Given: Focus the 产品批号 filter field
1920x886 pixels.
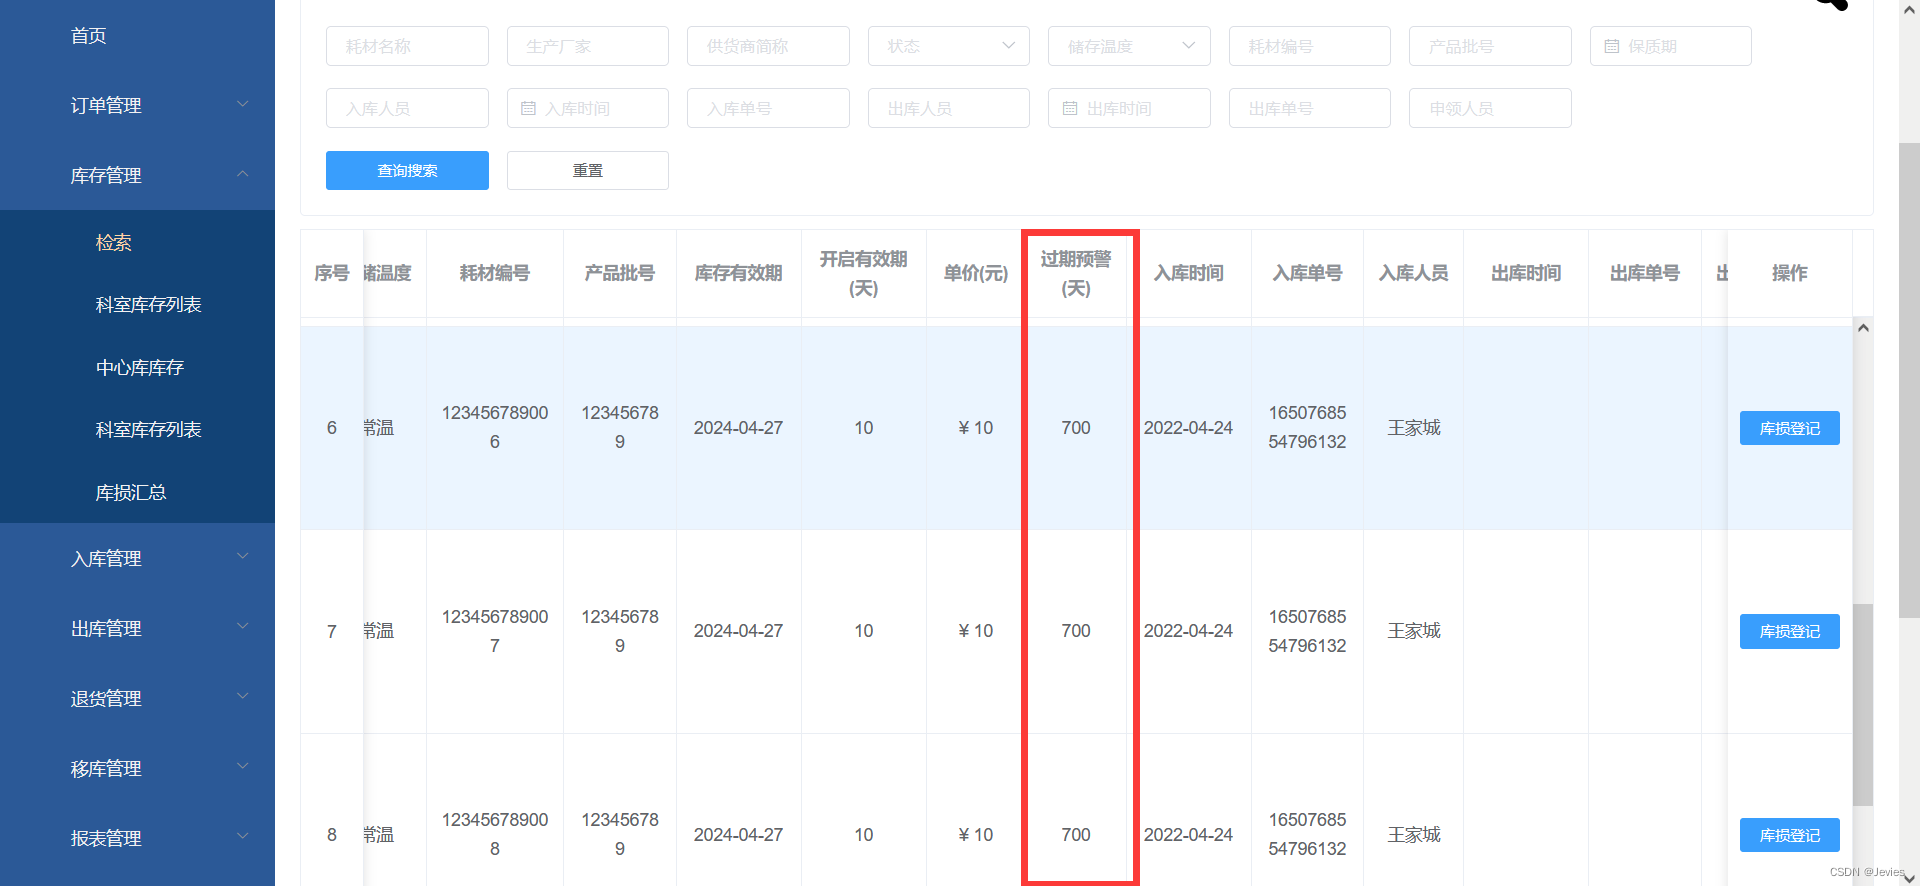Looking at the screenshot, I should 1490,46.
